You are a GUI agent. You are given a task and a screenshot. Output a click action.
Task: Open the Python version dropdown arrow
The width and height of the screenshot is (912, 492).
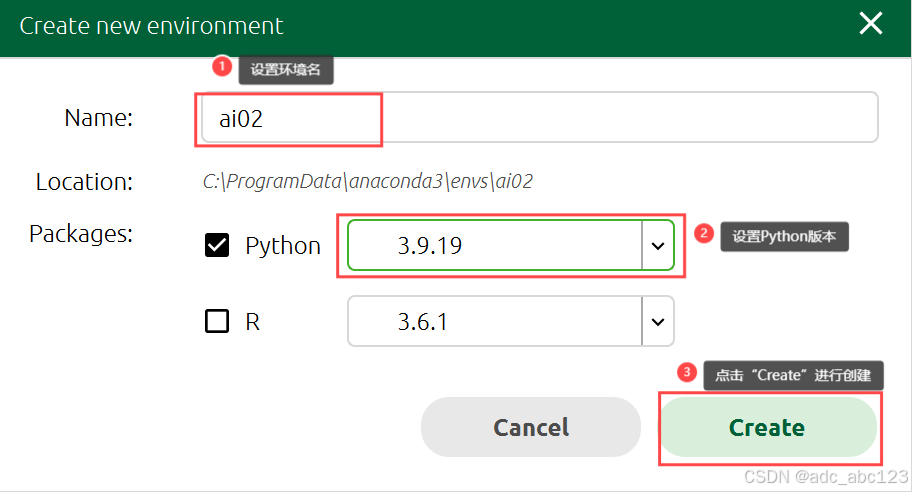click(658, 245)
